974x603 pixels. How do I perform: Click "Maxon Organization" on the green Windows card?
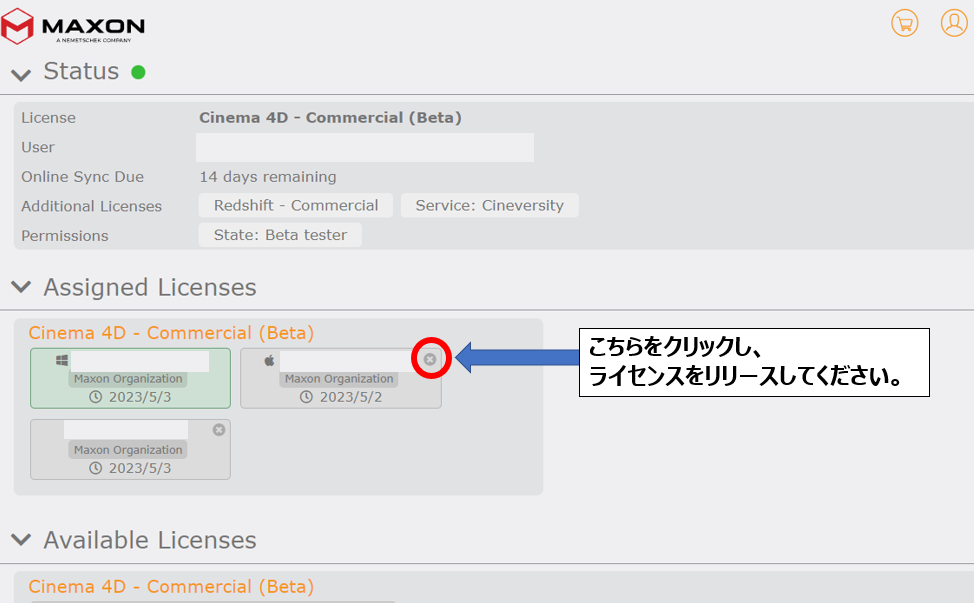pyautogui.click(x=128, y=379)
